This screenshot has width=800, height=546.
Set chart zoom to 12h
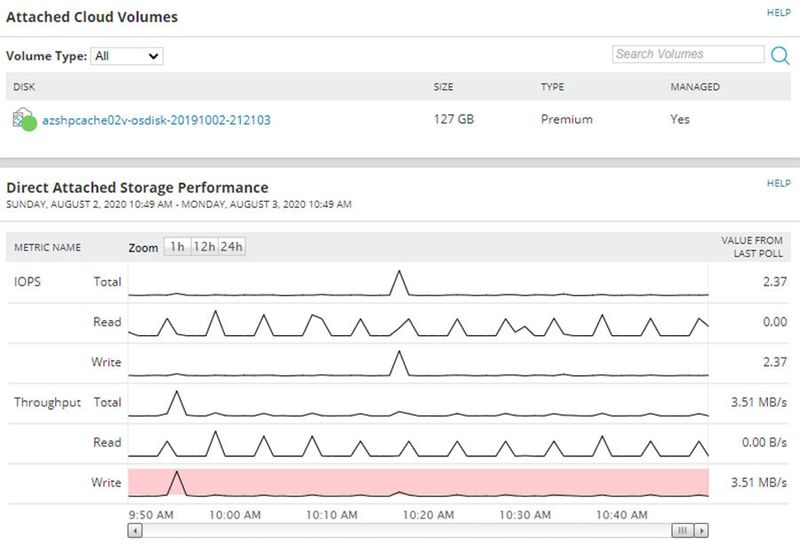[204, 246]
